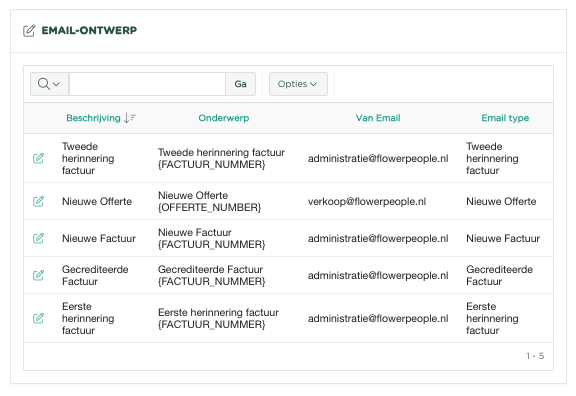Edit the Tweede herinnering factuur row

coord(38,158)
